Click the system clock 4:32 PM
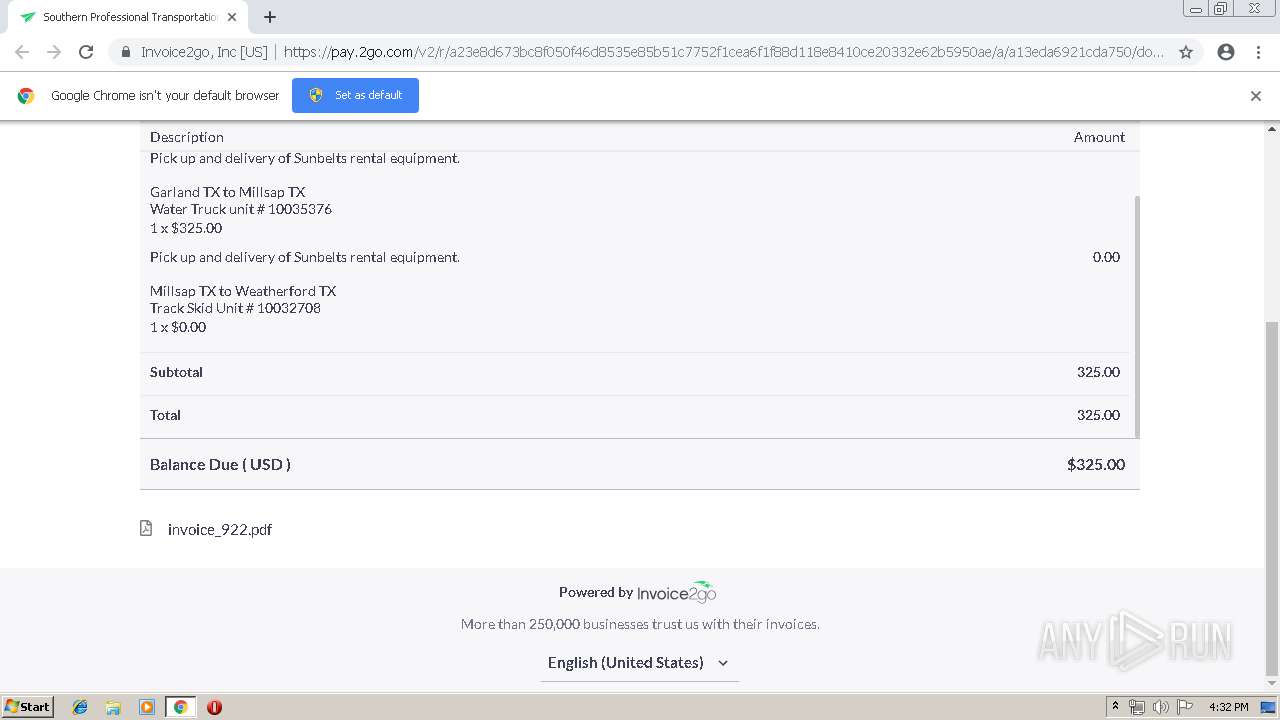Image resolution: width=1280 pixels, height=720 pixels. (1228, 707)
